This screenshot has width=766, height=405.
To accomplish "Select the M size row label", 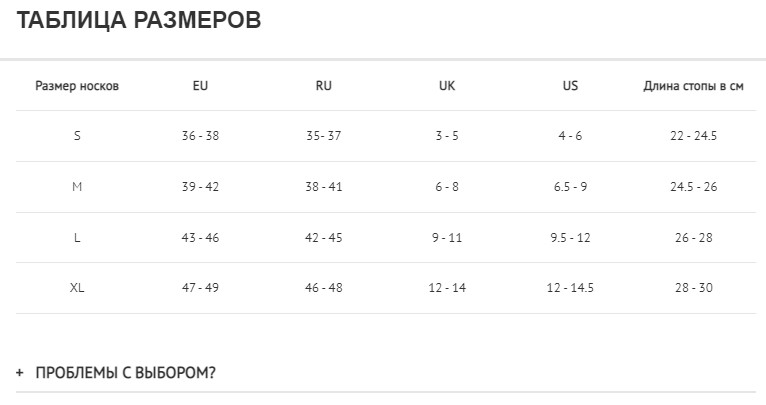I will [x=77, y=187].
